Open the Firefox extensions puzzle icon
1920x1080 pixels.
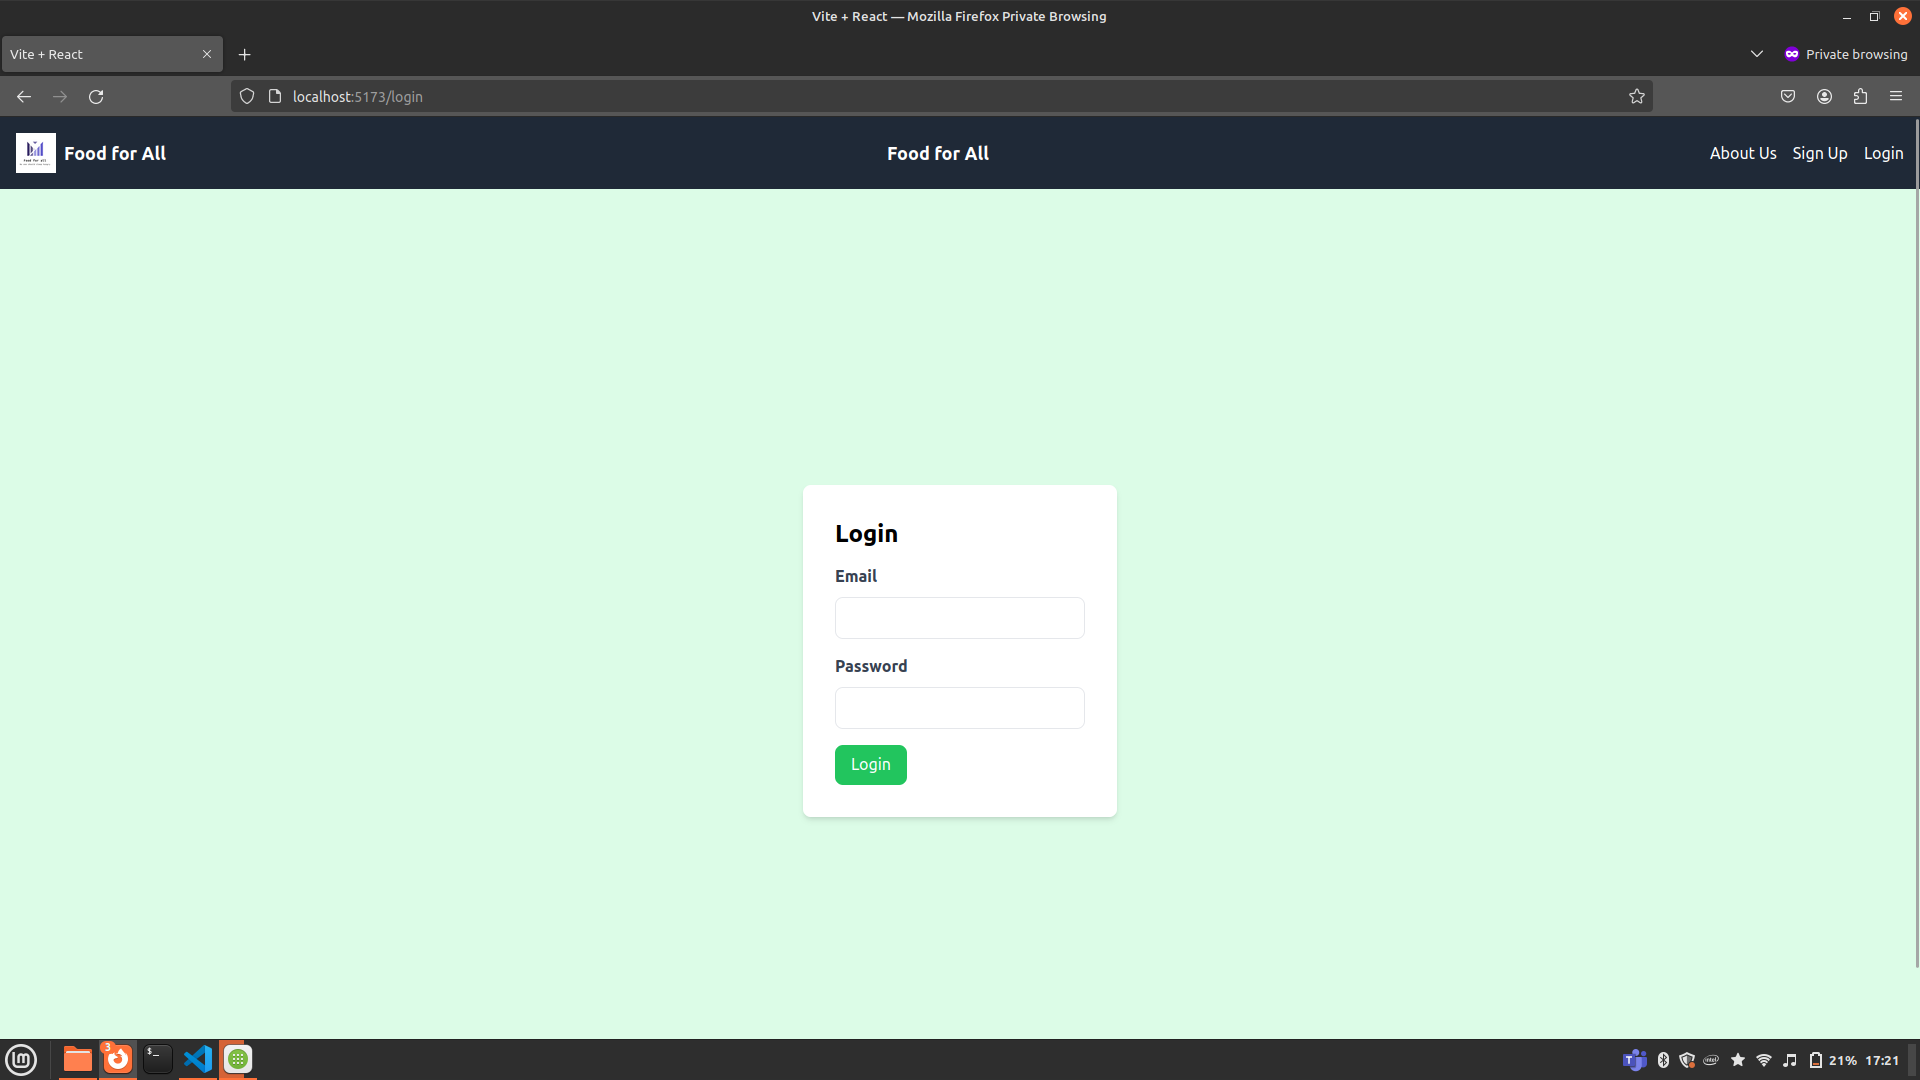point(1860,97)
